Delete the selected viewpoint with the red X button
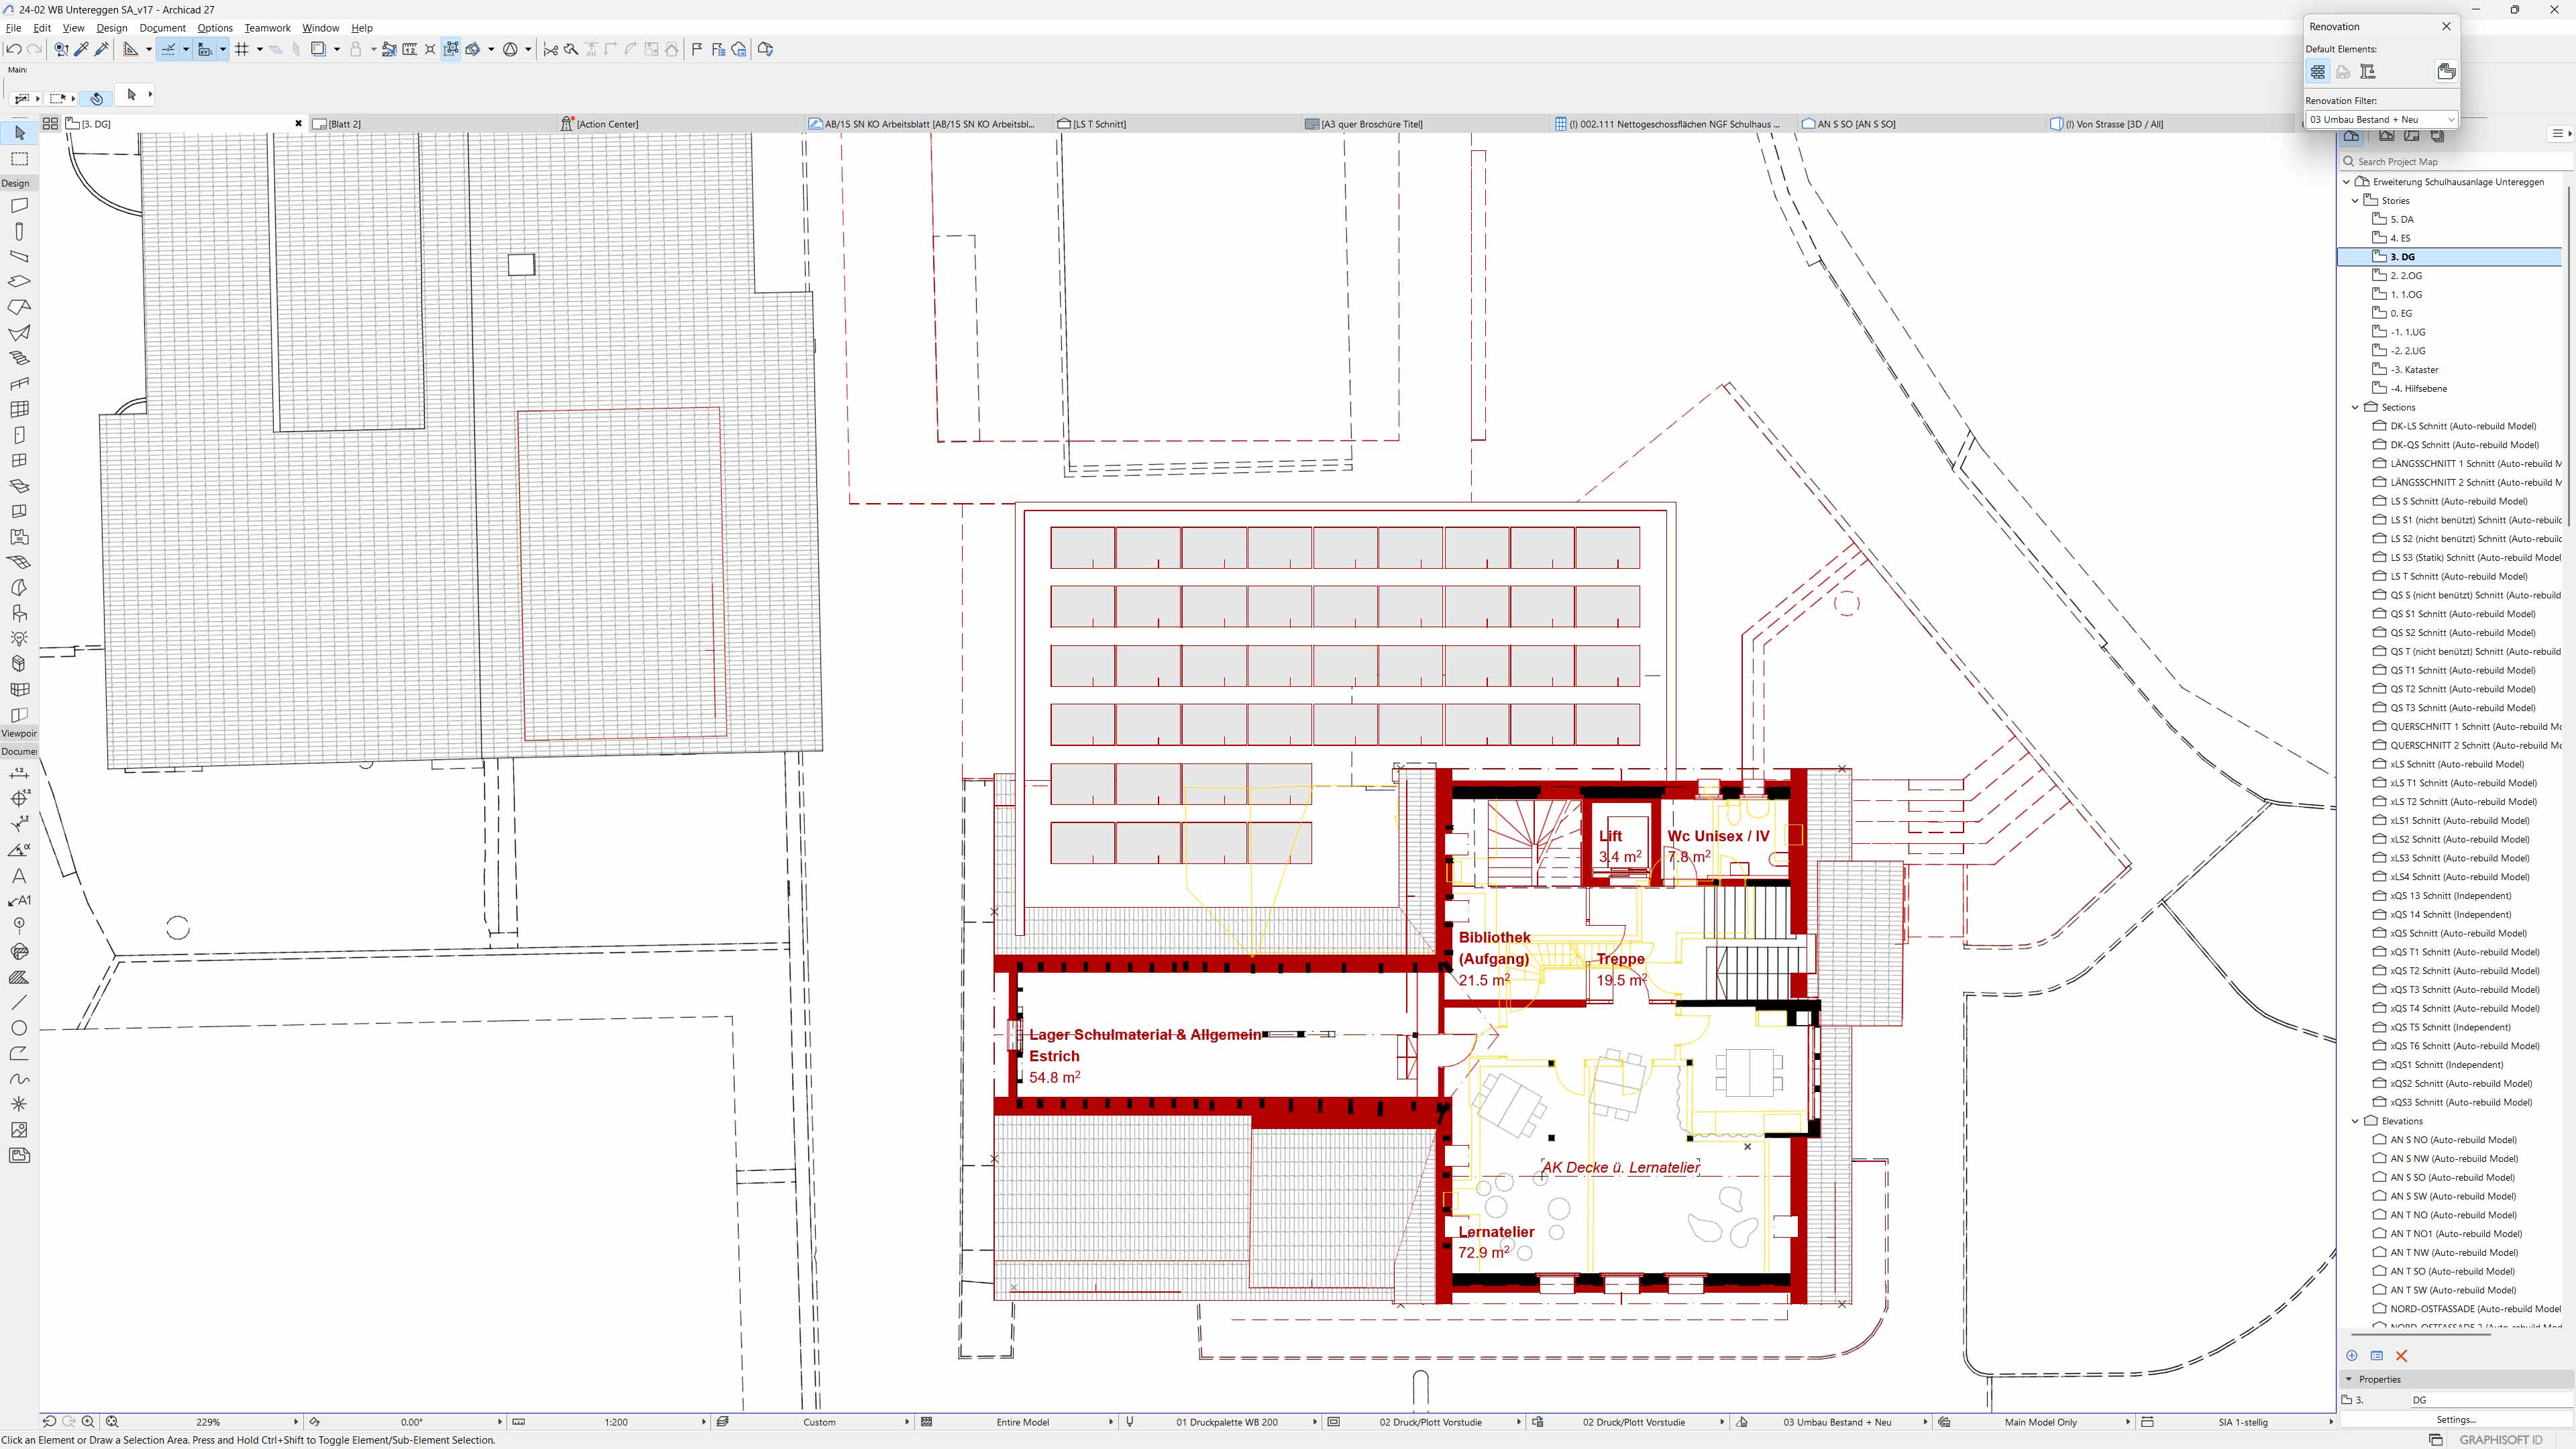The height and width of the screenshot is (1449, 2576). point(2401,1355)
